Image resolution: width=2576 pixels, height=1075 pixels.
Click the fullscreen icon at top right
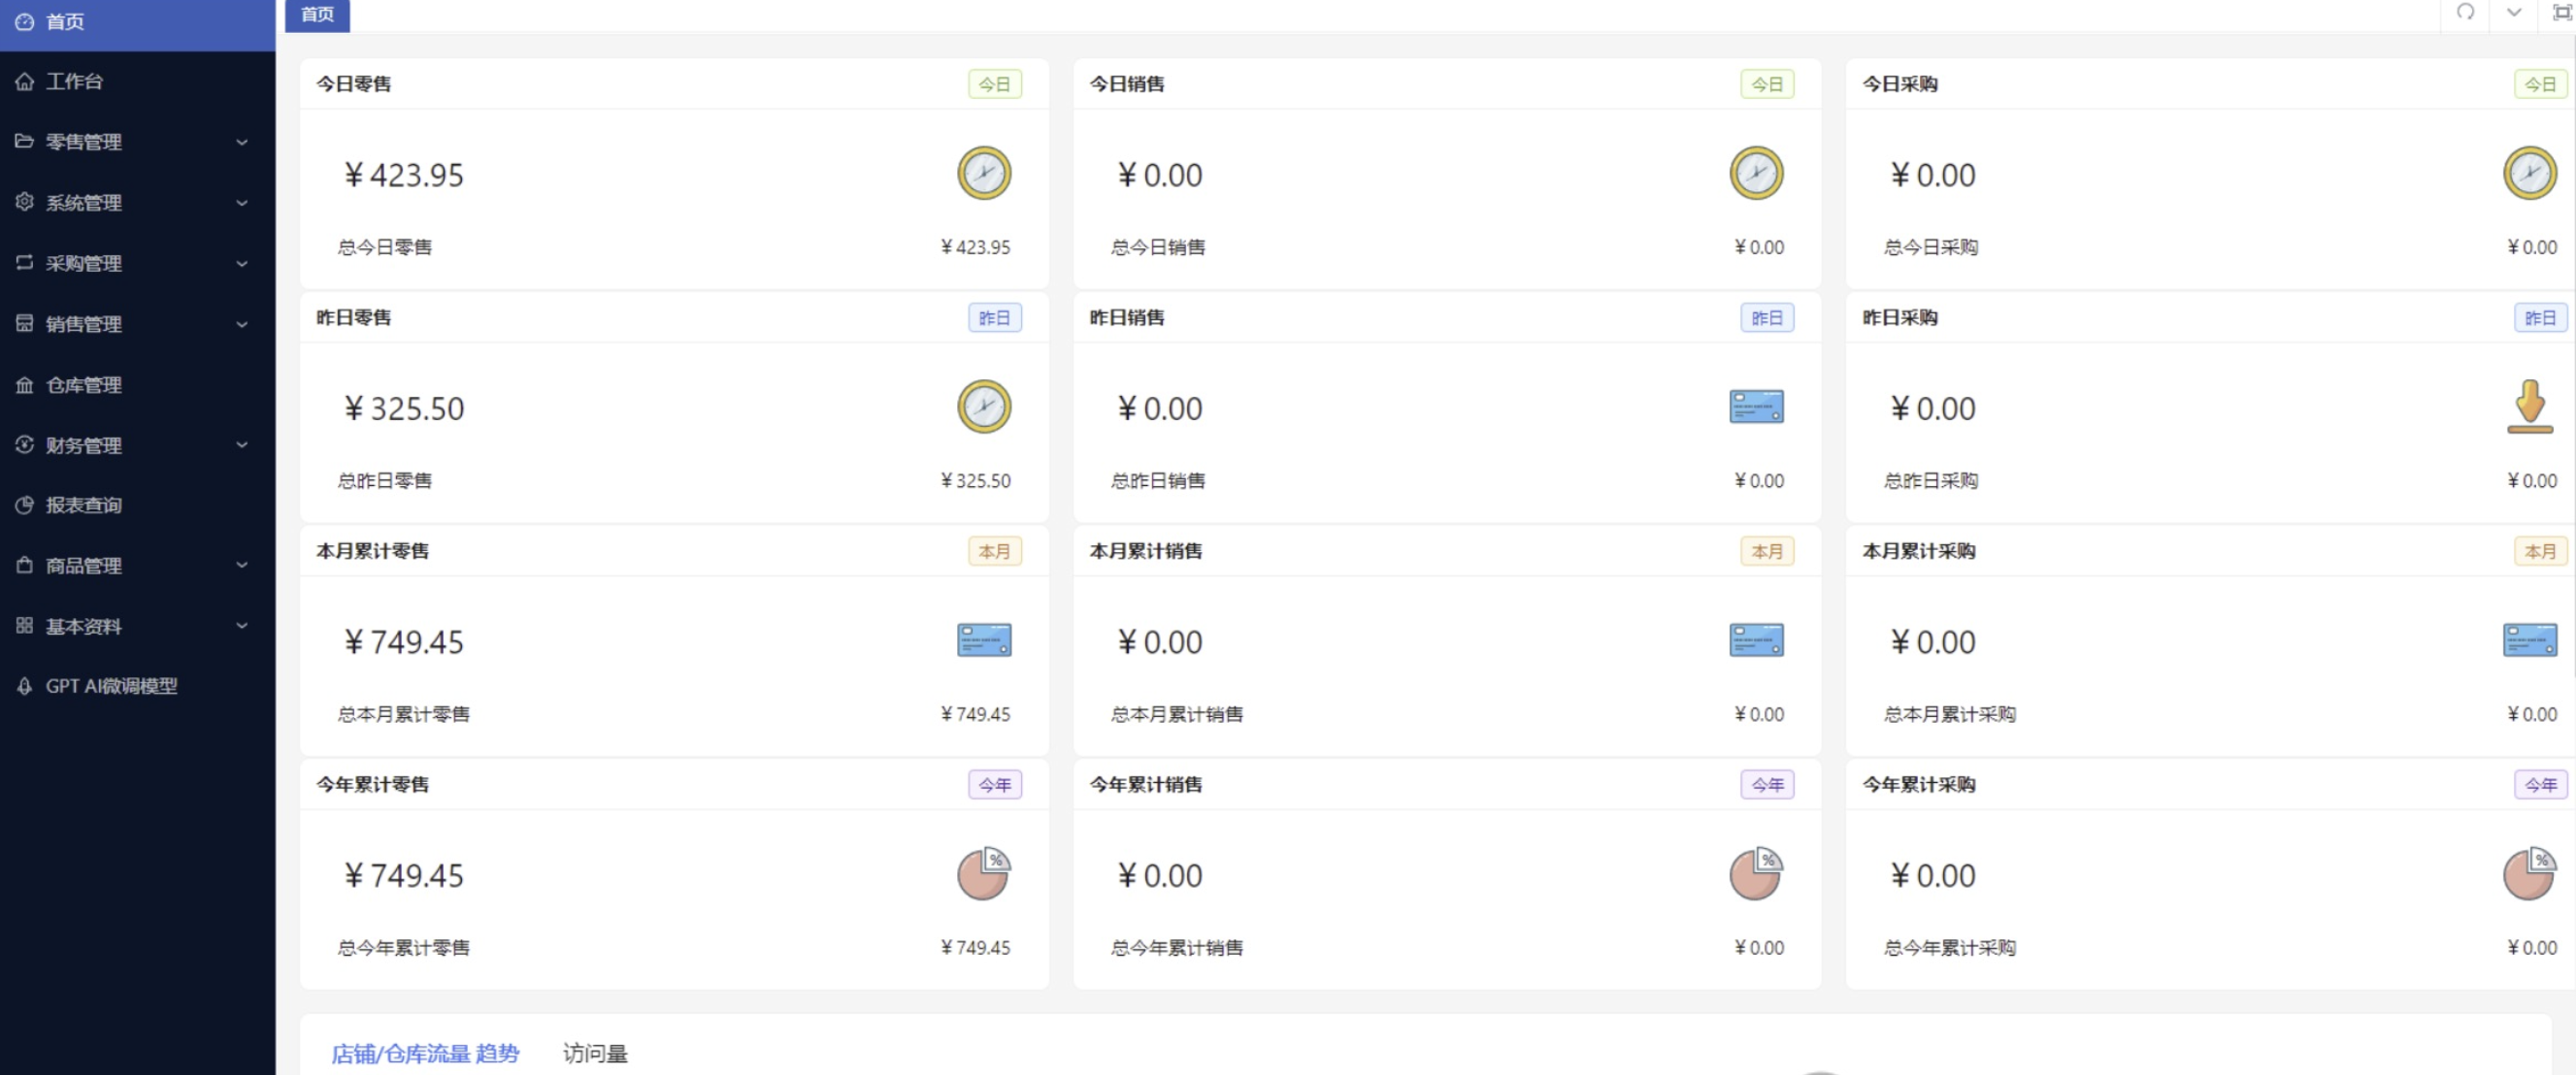pyautogui.click(x=2561, y=12)
